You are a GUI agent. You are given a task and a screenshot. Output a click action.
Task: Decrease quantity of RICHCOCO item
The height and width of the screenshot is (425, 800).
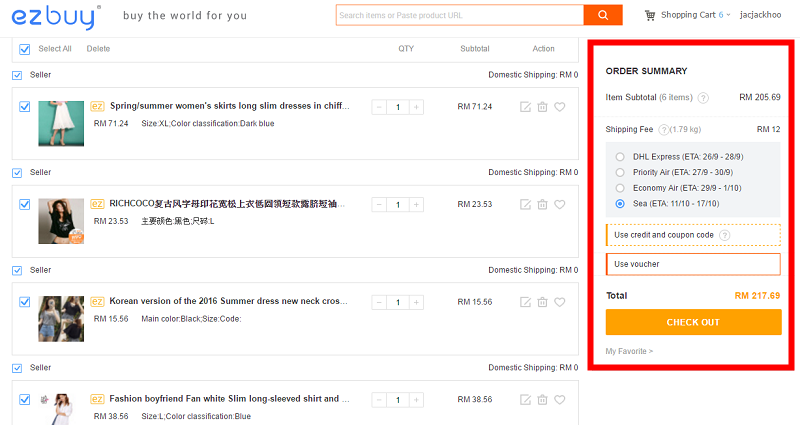379,205
